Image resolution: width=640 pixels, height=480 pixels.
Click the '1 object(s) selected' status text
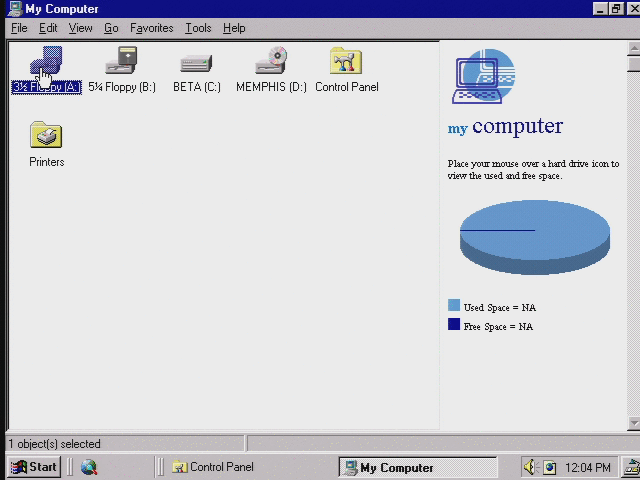click(x=54, y=444)
